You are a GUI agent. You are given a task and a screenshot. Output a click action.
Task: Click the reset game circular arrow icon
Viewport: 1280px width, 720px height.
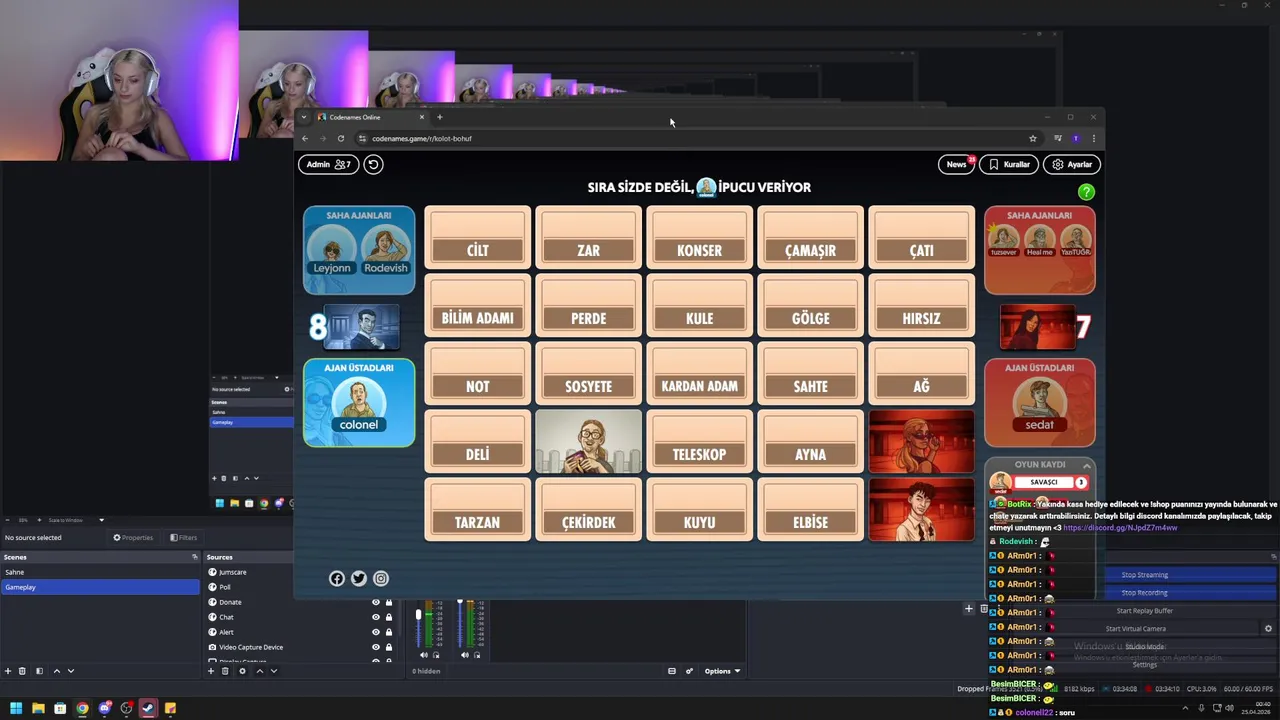pos(373,164)
